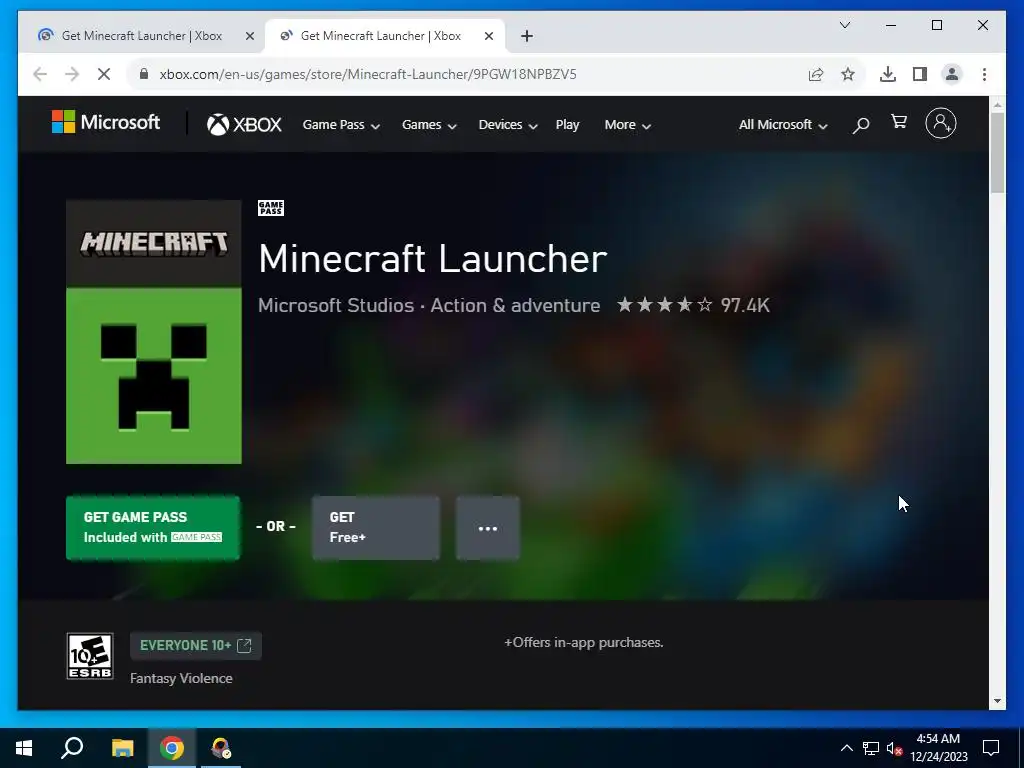Expand the Games menu

tap(429, 125)
